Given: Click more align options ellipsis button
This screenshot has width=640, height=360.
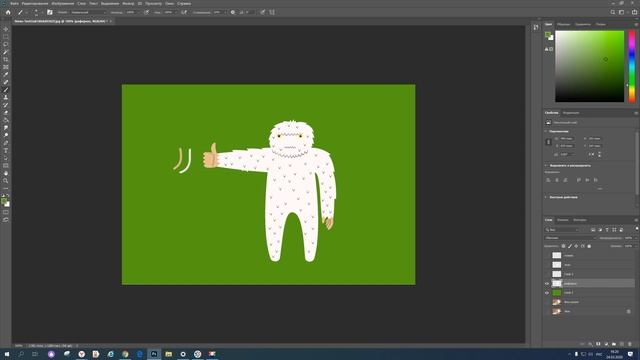Looking at the screenshot, I should [600, 189].
